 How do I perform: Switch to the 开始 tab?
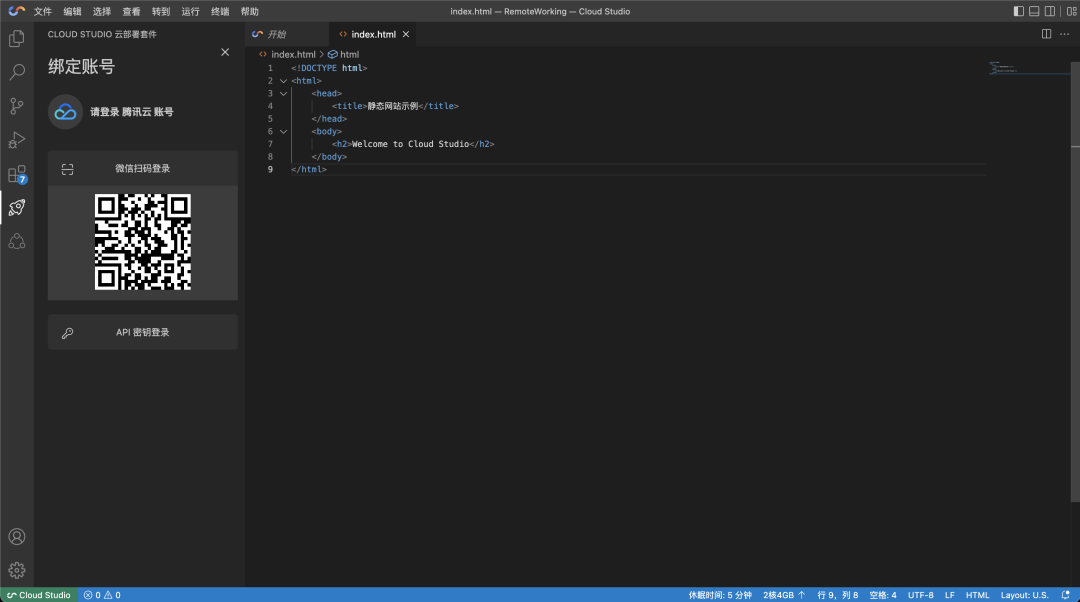(x=287, y=34)
